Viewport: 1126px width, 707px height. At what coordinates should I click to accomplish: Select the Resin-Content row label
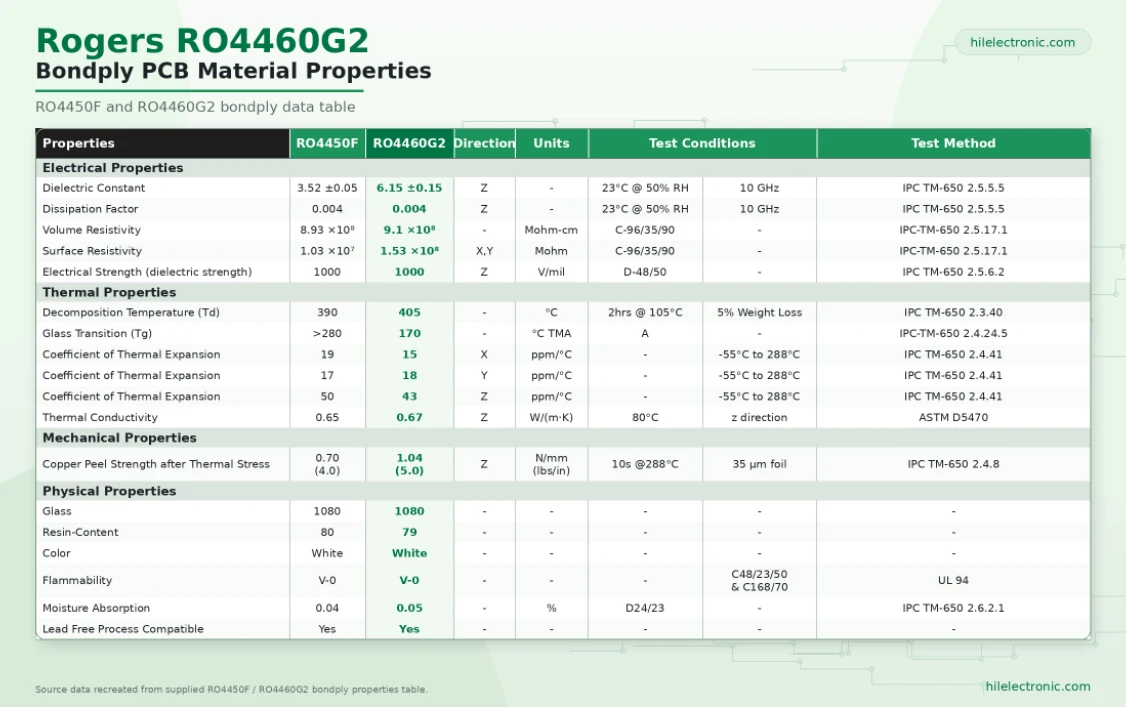coord(80,533)
